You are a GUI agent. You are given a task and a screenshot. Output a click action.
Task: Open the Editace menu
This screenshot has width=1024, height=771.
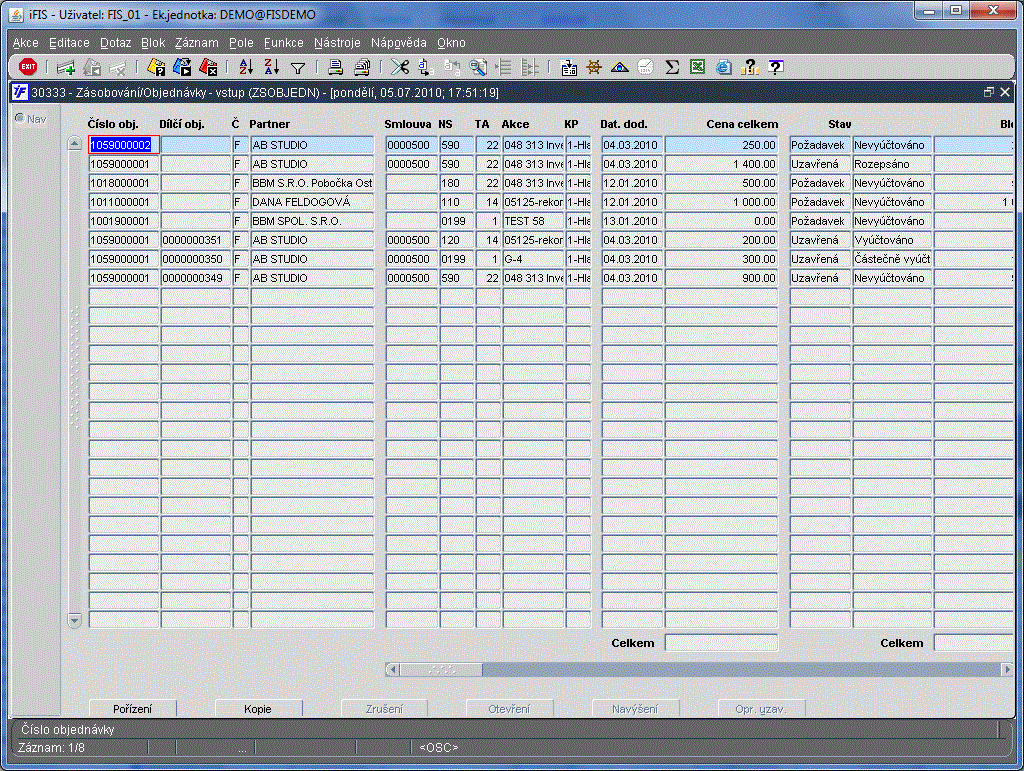click(x=69, y=43)
